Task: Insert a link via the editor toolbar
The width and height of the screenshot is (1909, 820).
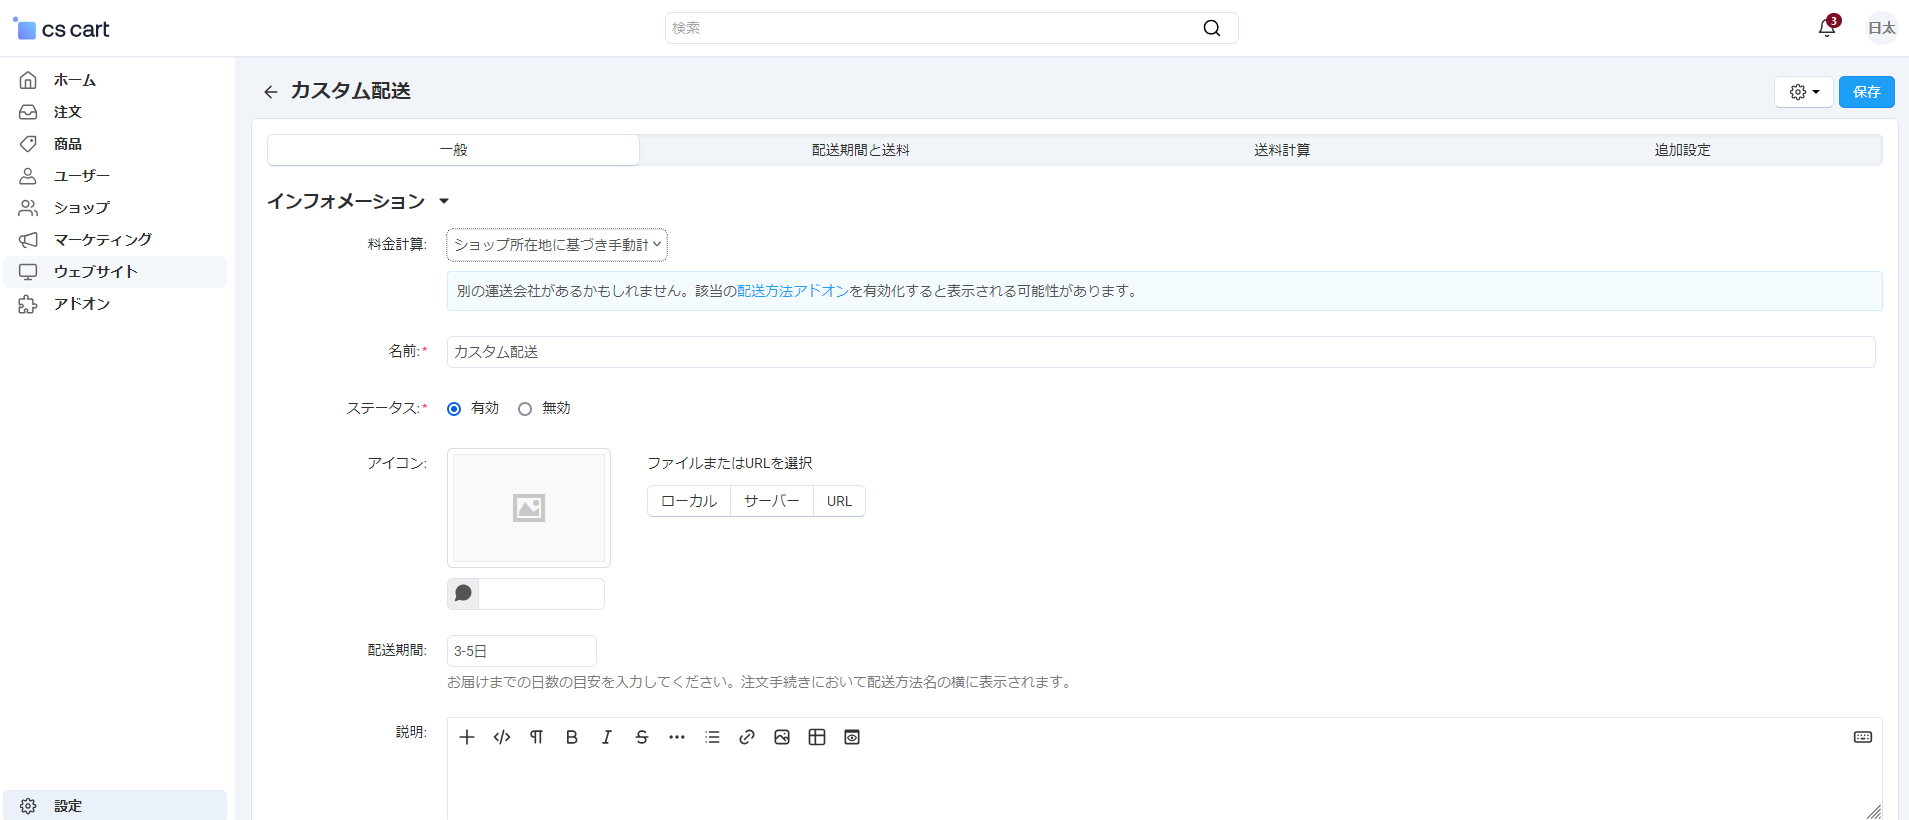Action: (x=747, y=737)
